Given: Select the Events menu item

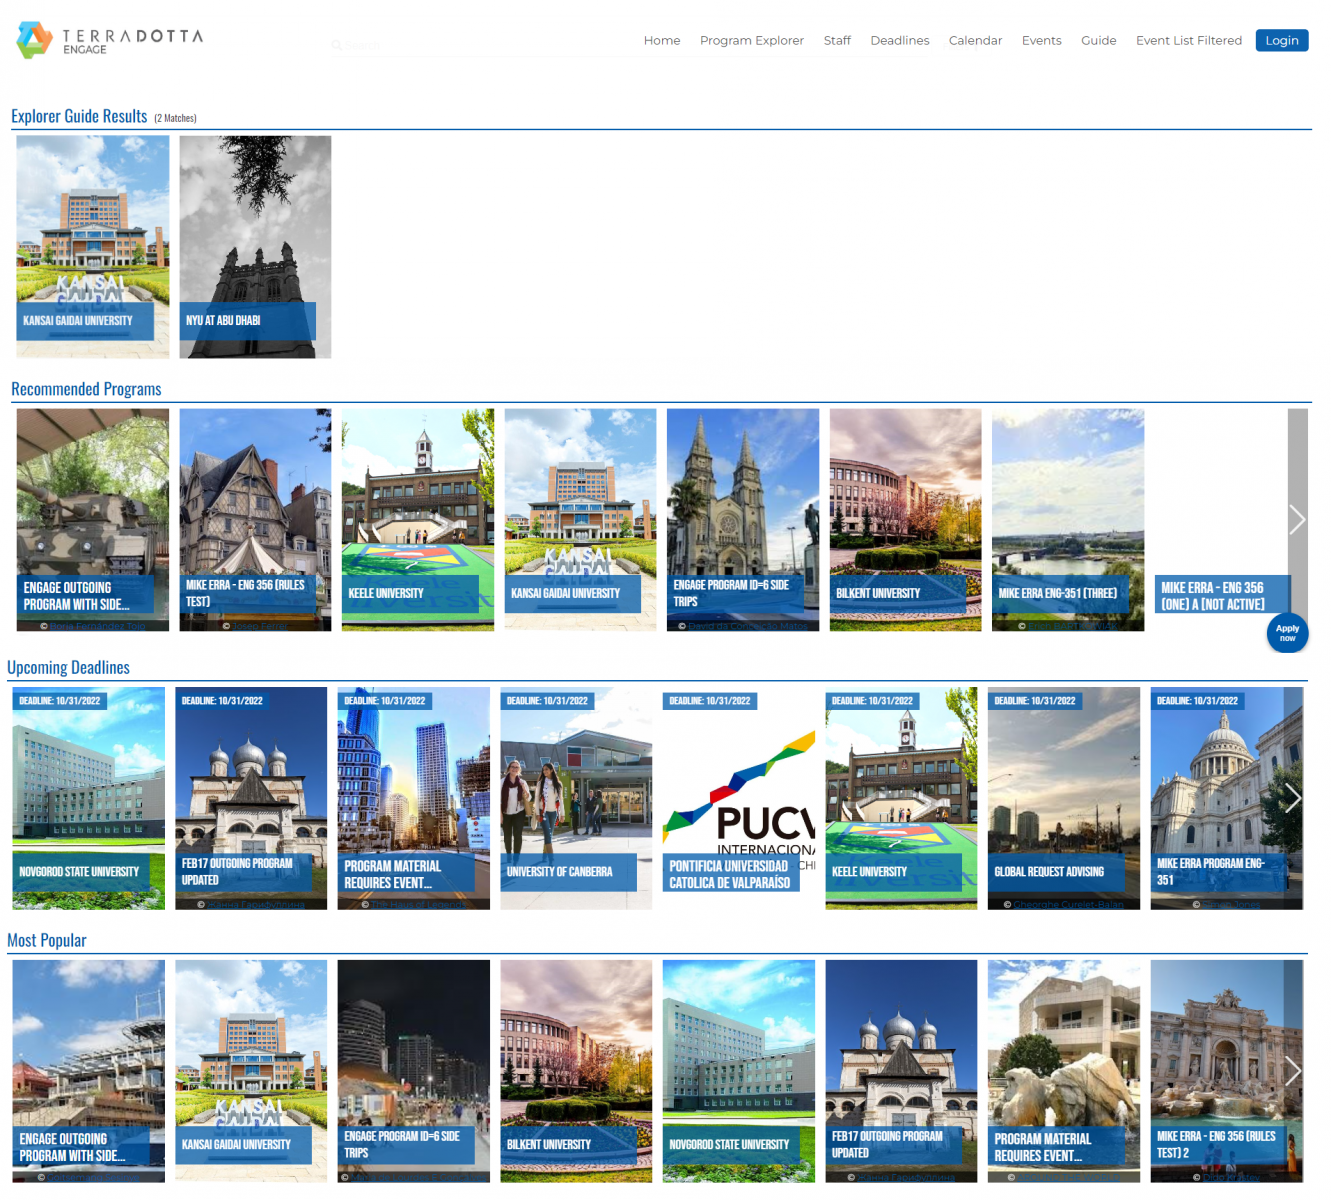Looking at the screenshot, I should [1042, 41].
